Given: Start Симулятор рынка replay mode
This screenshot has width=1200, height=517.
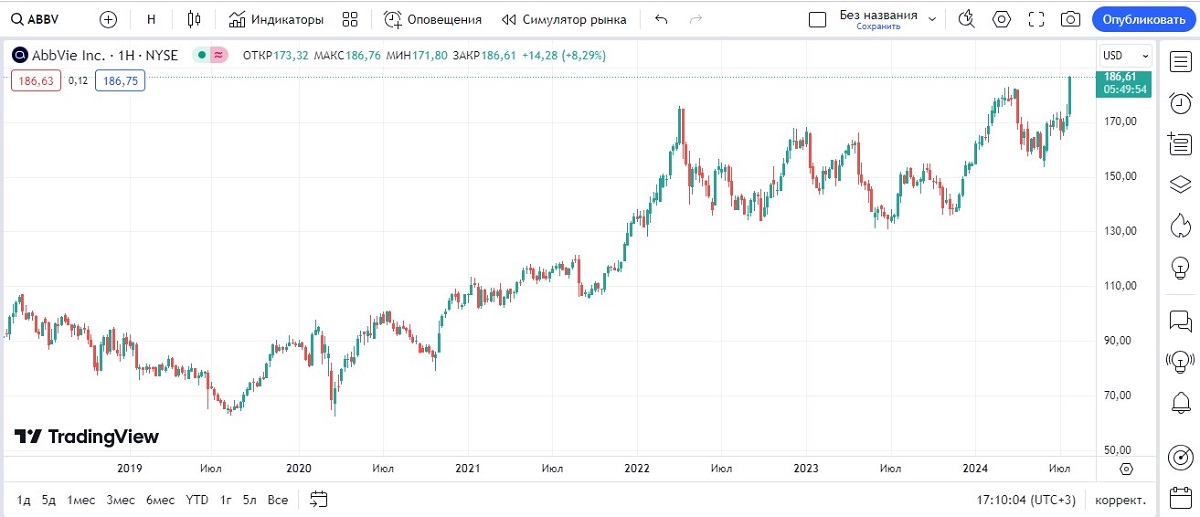Looking at the screenshot, I should tap(564, 19).
